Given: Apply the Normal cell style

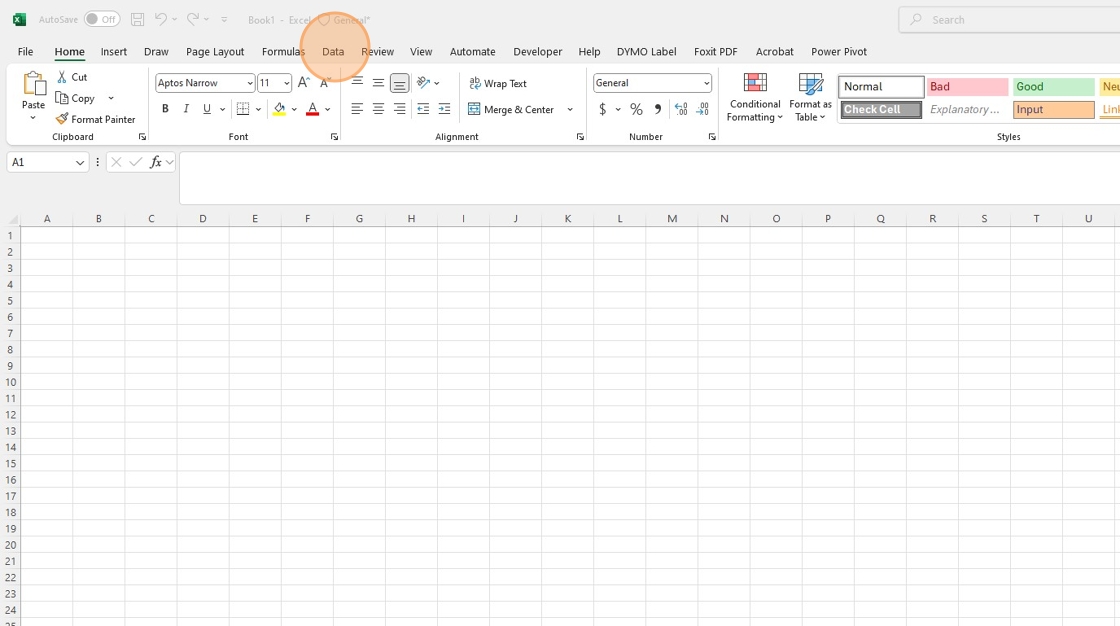Looking at the screenshot, I should coord(881,86).
